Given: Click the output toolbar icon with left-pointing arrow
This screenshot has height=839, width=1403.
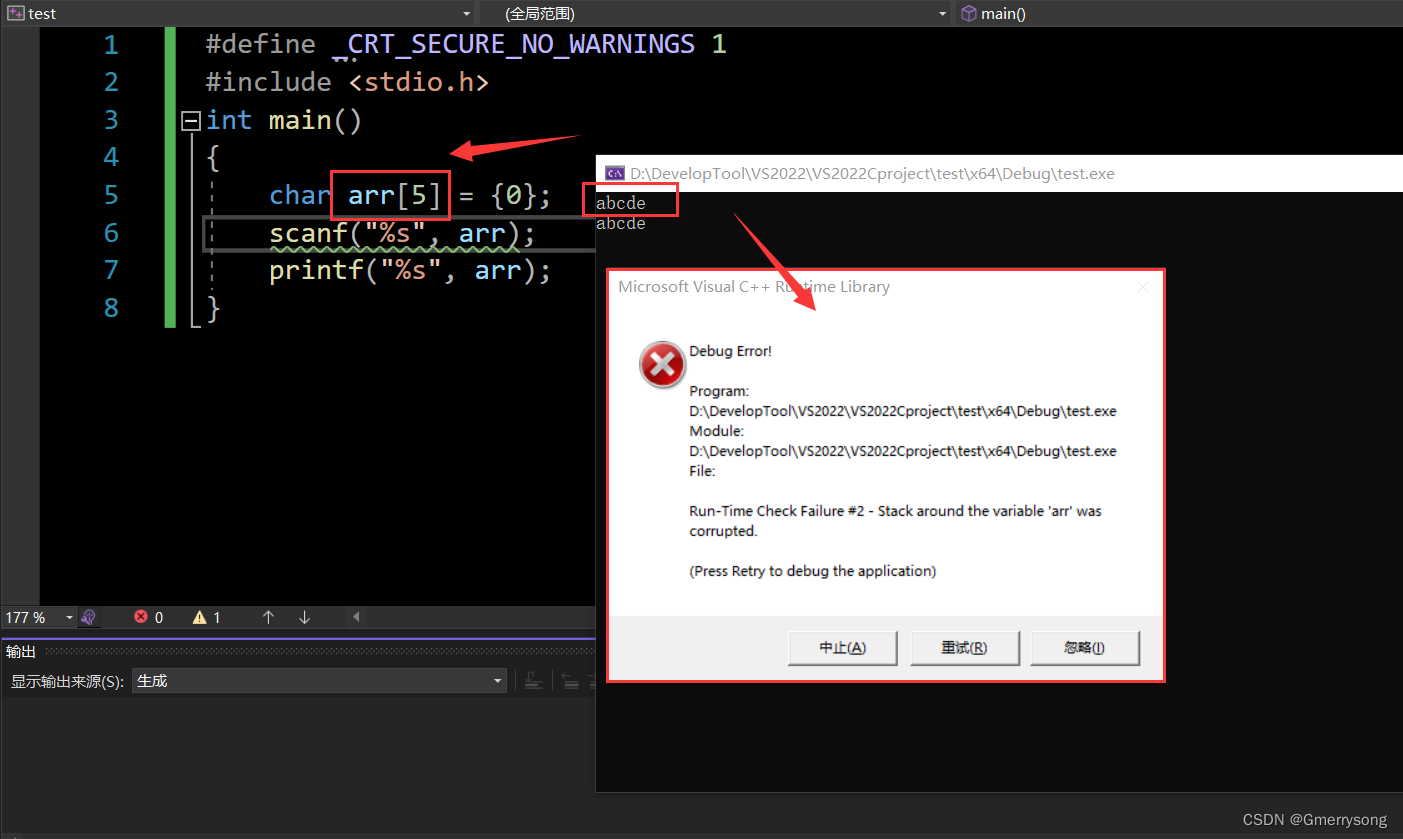Looking at the screenshot, I should [x=570, y=681].
